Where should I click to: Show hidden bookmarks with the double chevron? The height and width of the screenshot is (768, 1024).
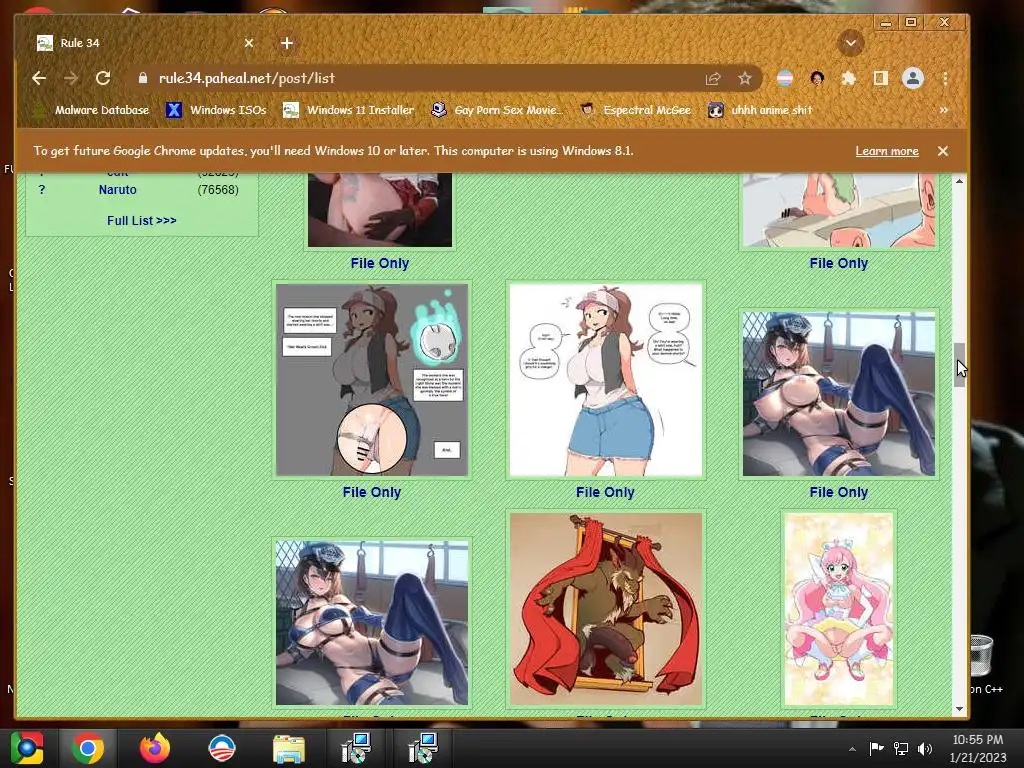(944, 110)
